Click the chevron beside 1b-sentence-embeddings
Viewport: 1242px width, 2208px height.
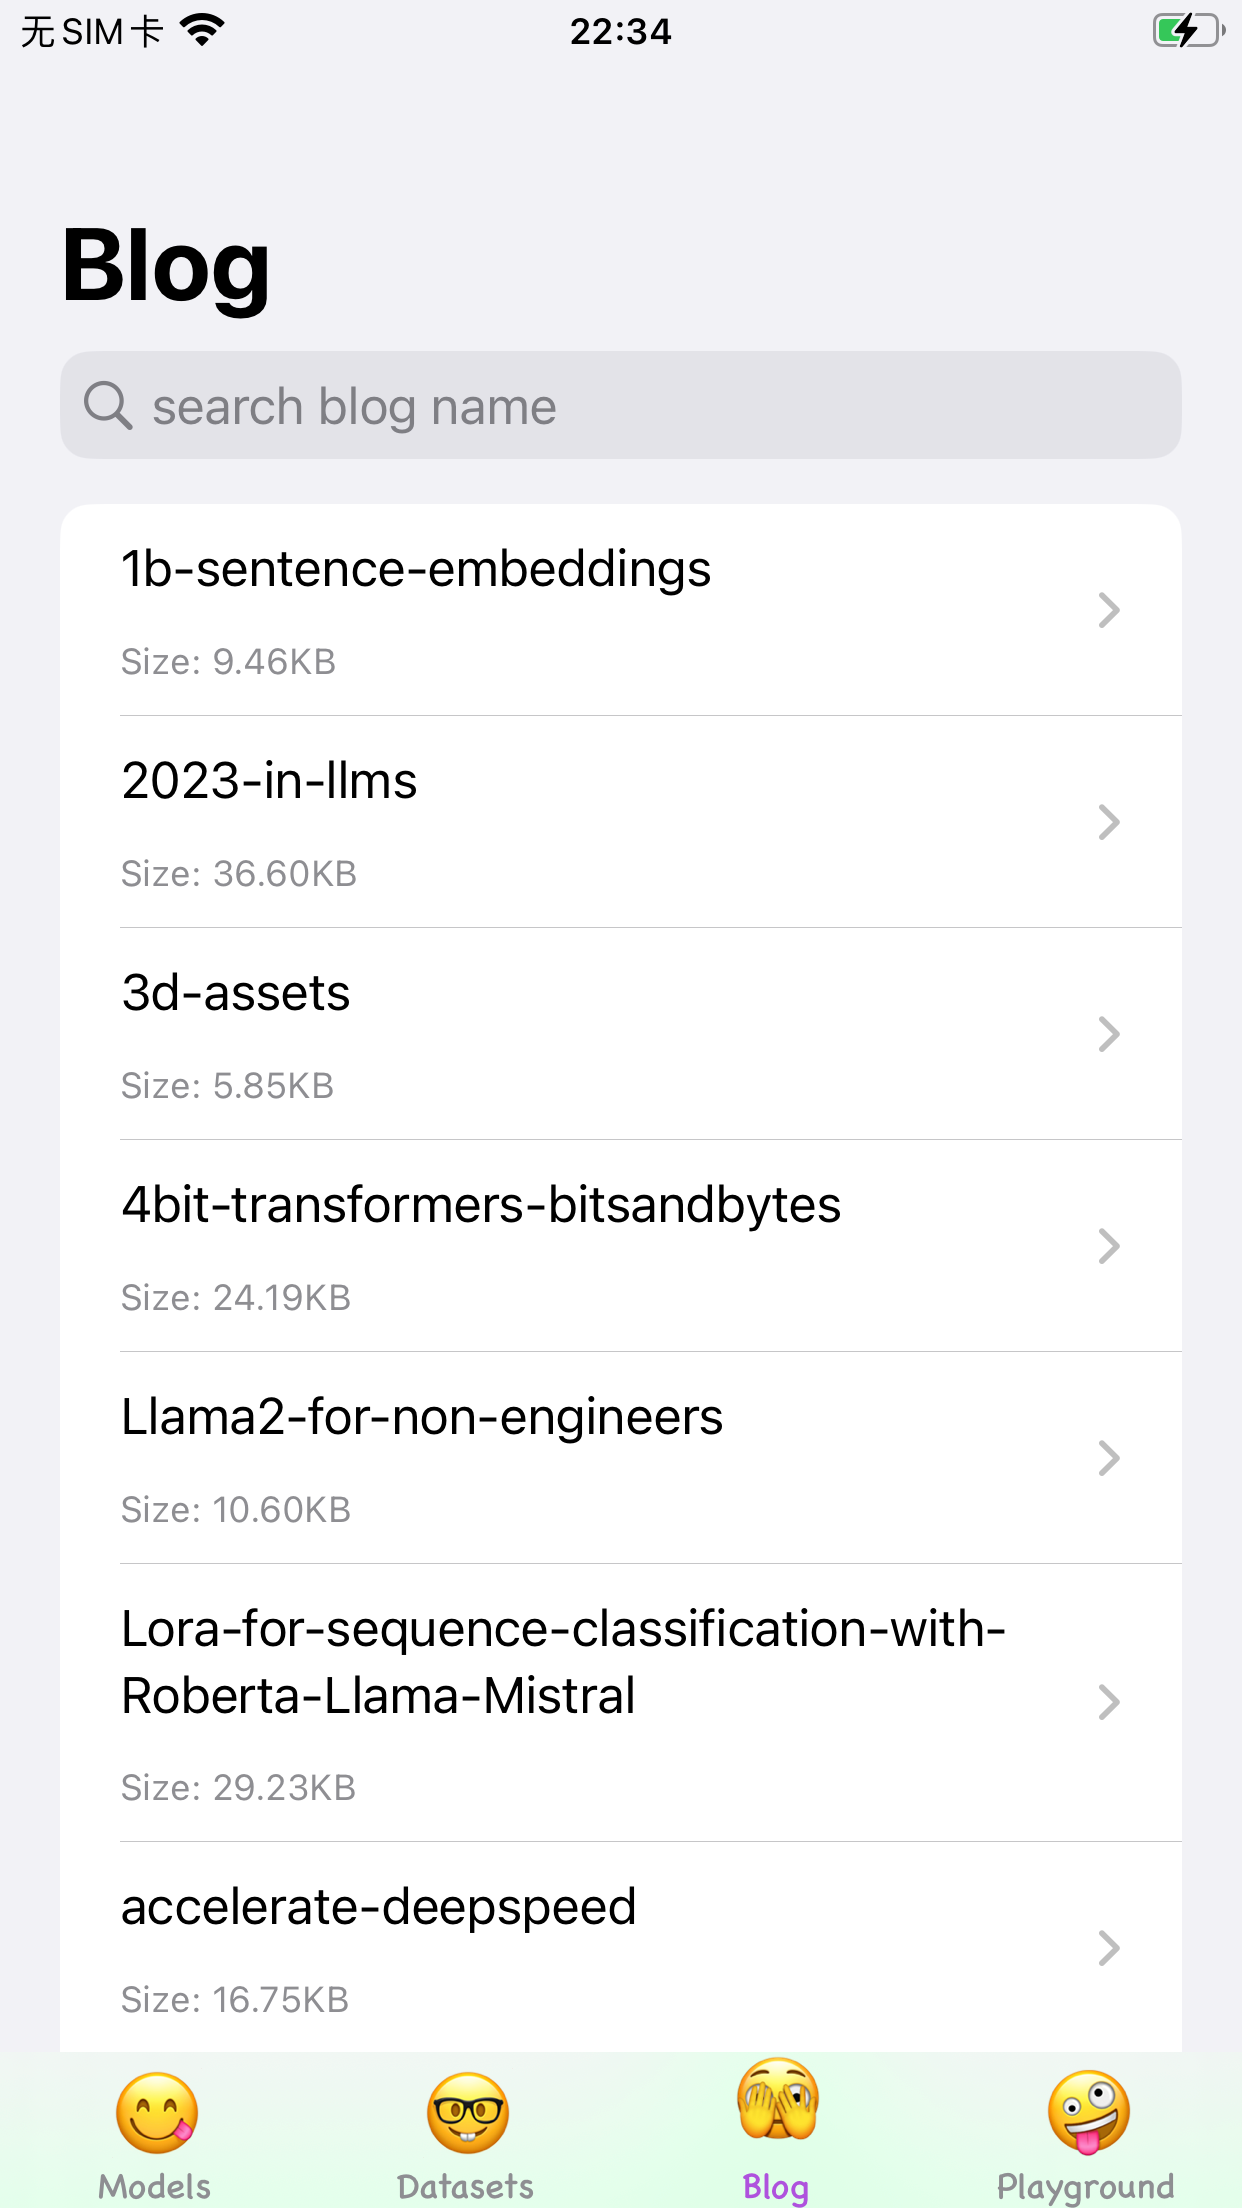[x=1108, y=610]
